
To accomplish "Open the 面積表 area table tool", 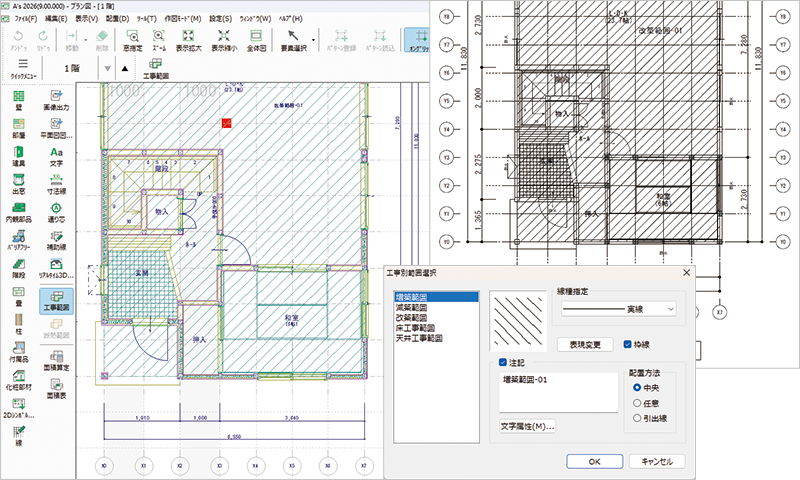I will [57, 387].
